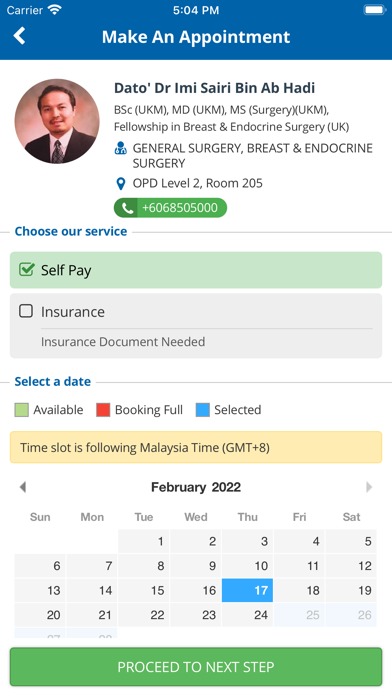Tap the Wi-Fi status icon
This screenshot has width=392, height=696.
[55, 10]
